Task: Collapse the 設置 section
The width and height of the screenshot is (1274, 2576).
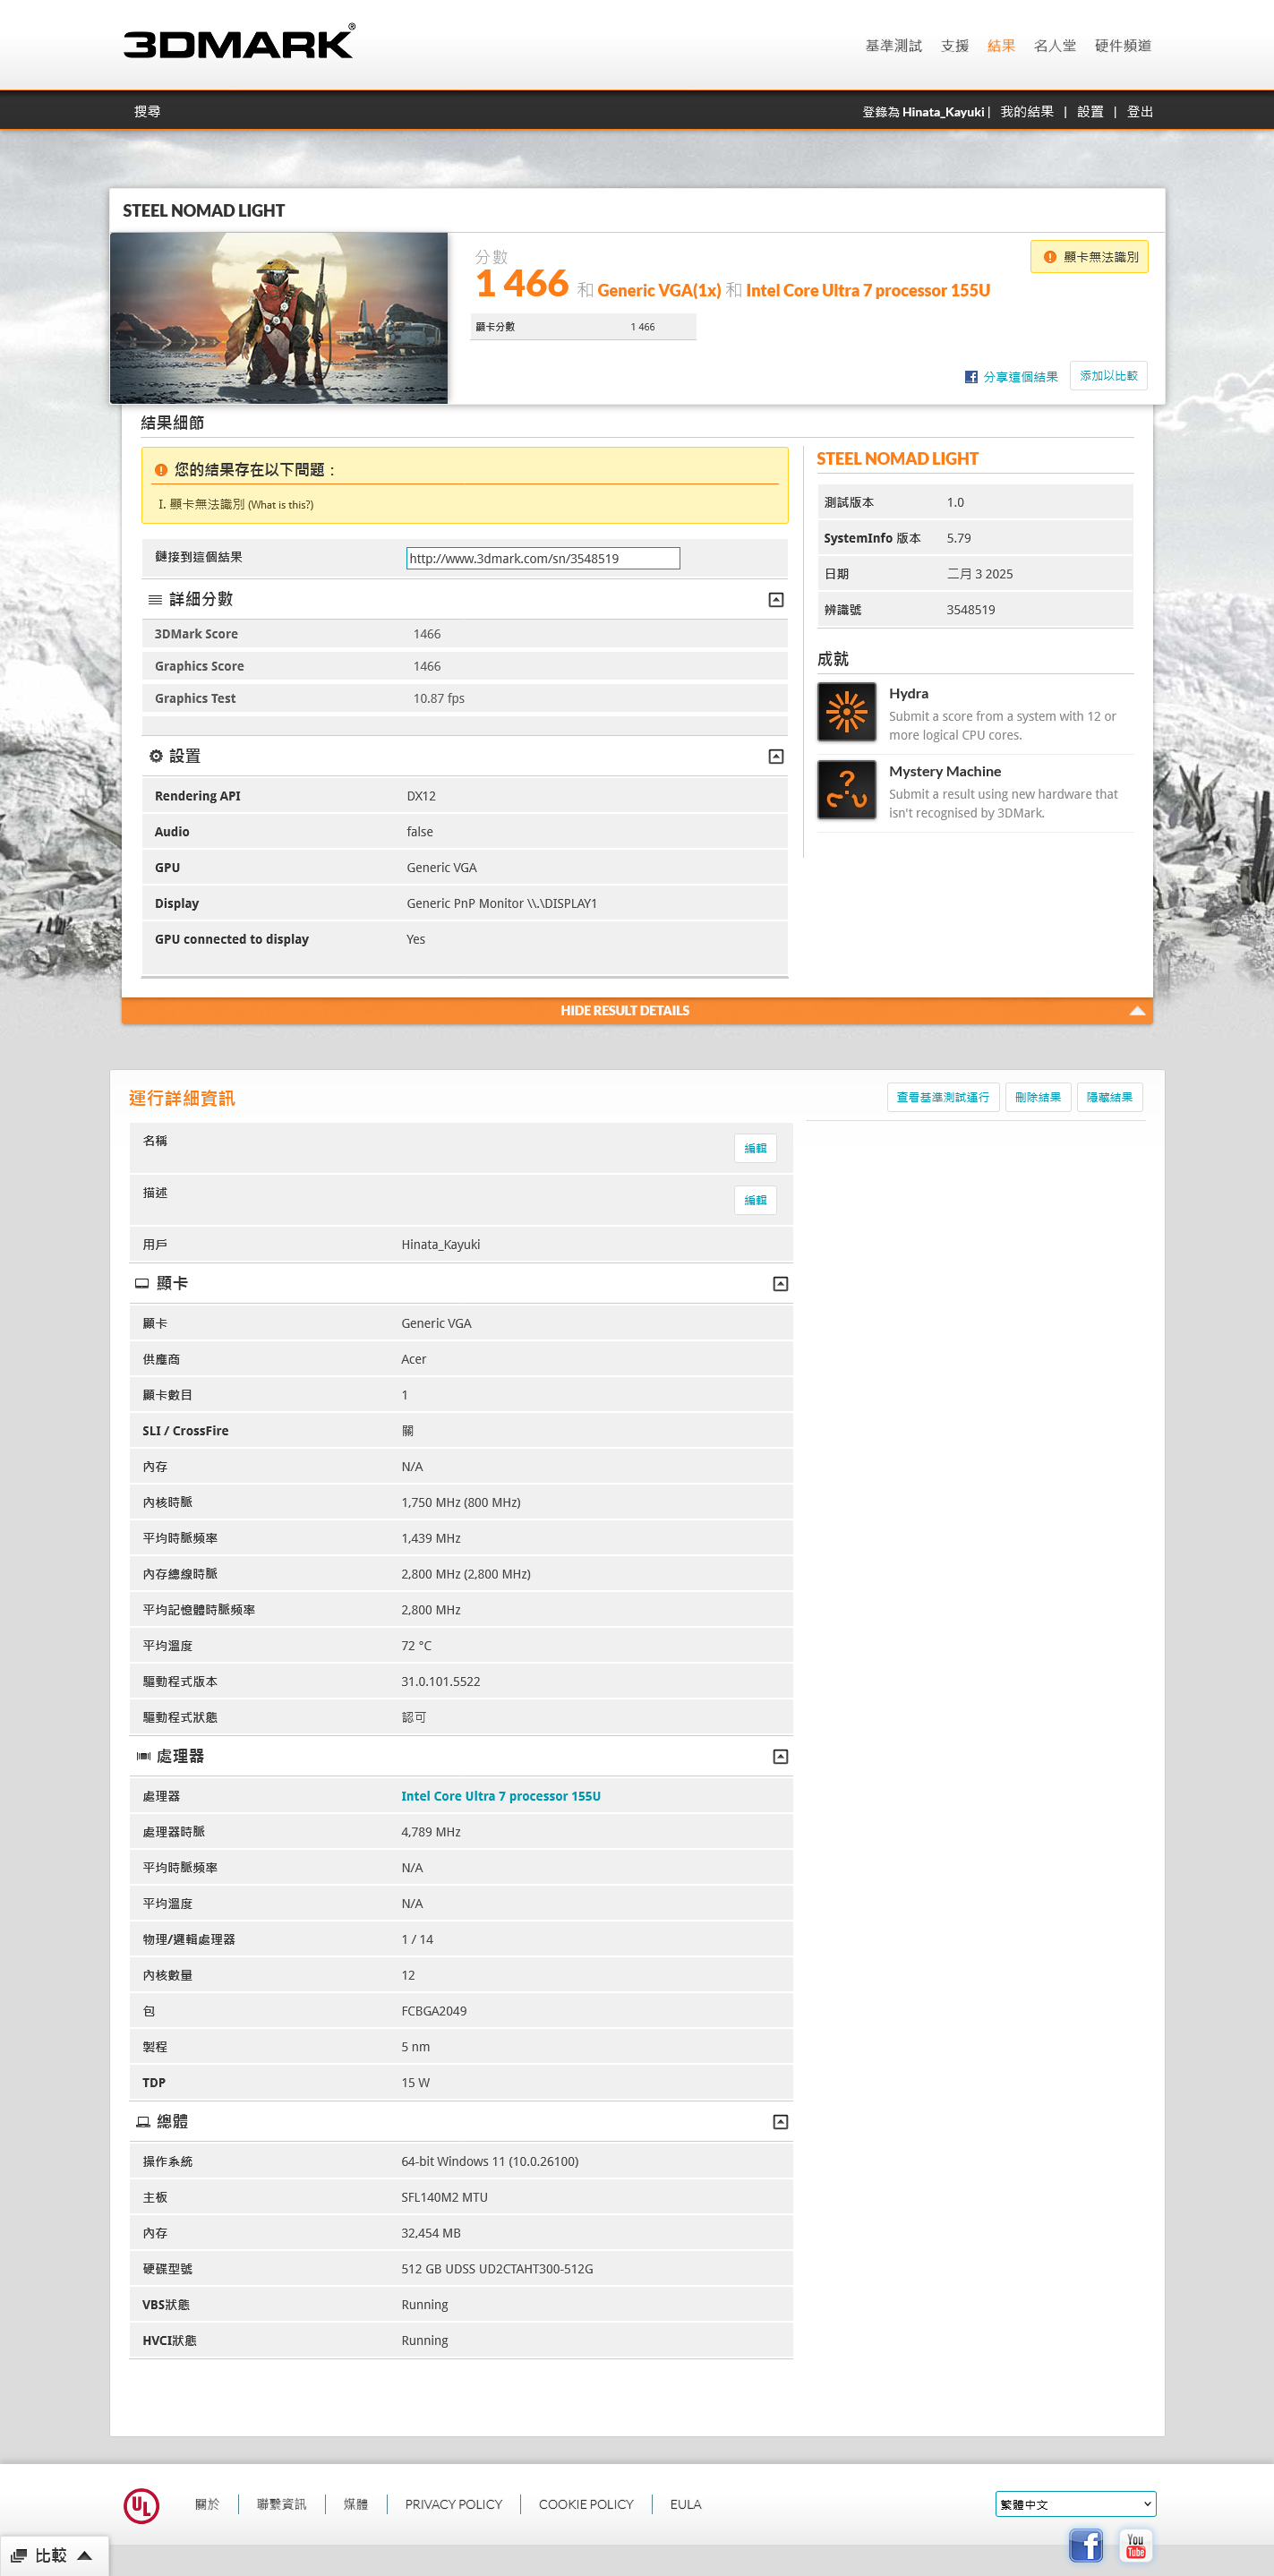Action: coord(775,756)
